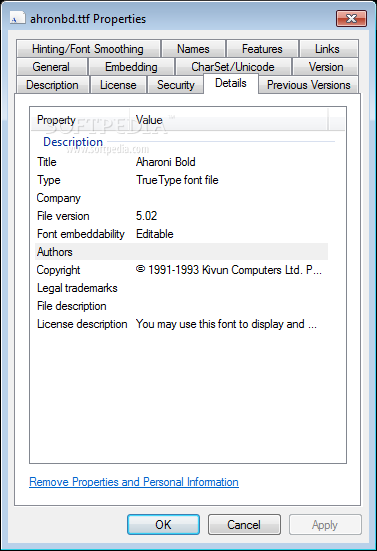Screen dimensions: 377x551
Task: Select the Title property row
Action: tap(181, 162)
